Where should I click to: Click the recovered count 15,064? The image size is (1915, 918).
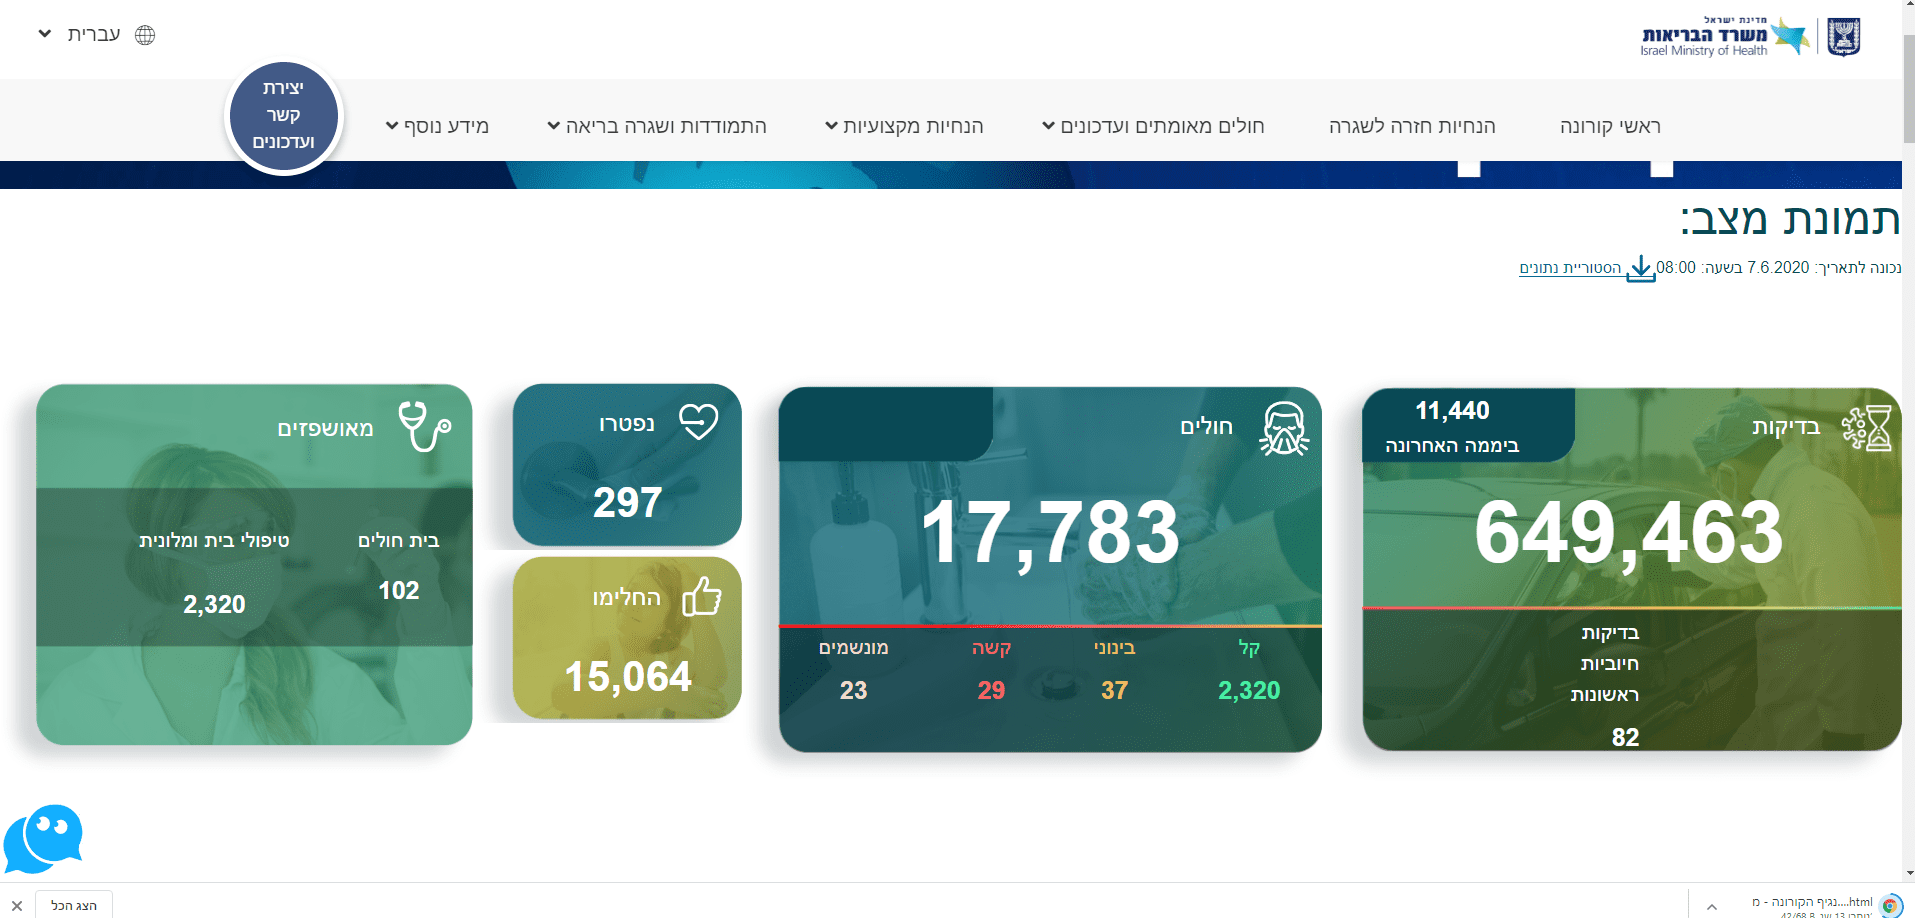[628, 677]
